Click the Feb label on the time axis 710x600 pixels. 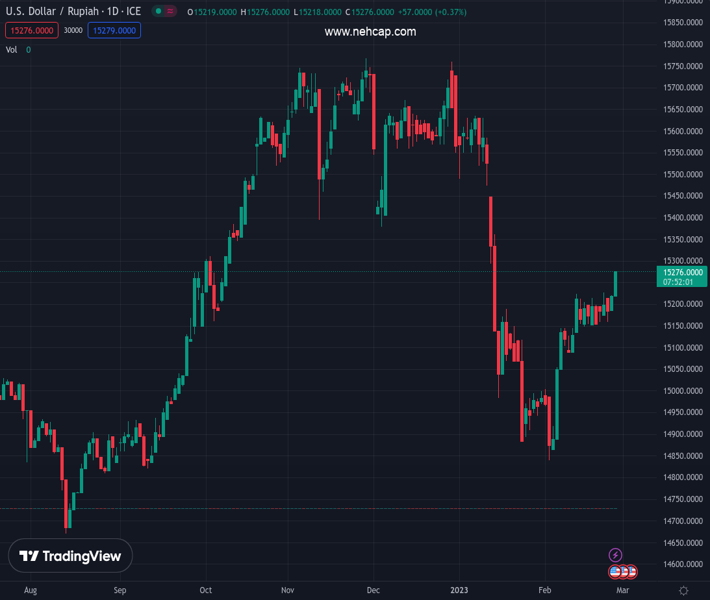coord(545,591)
